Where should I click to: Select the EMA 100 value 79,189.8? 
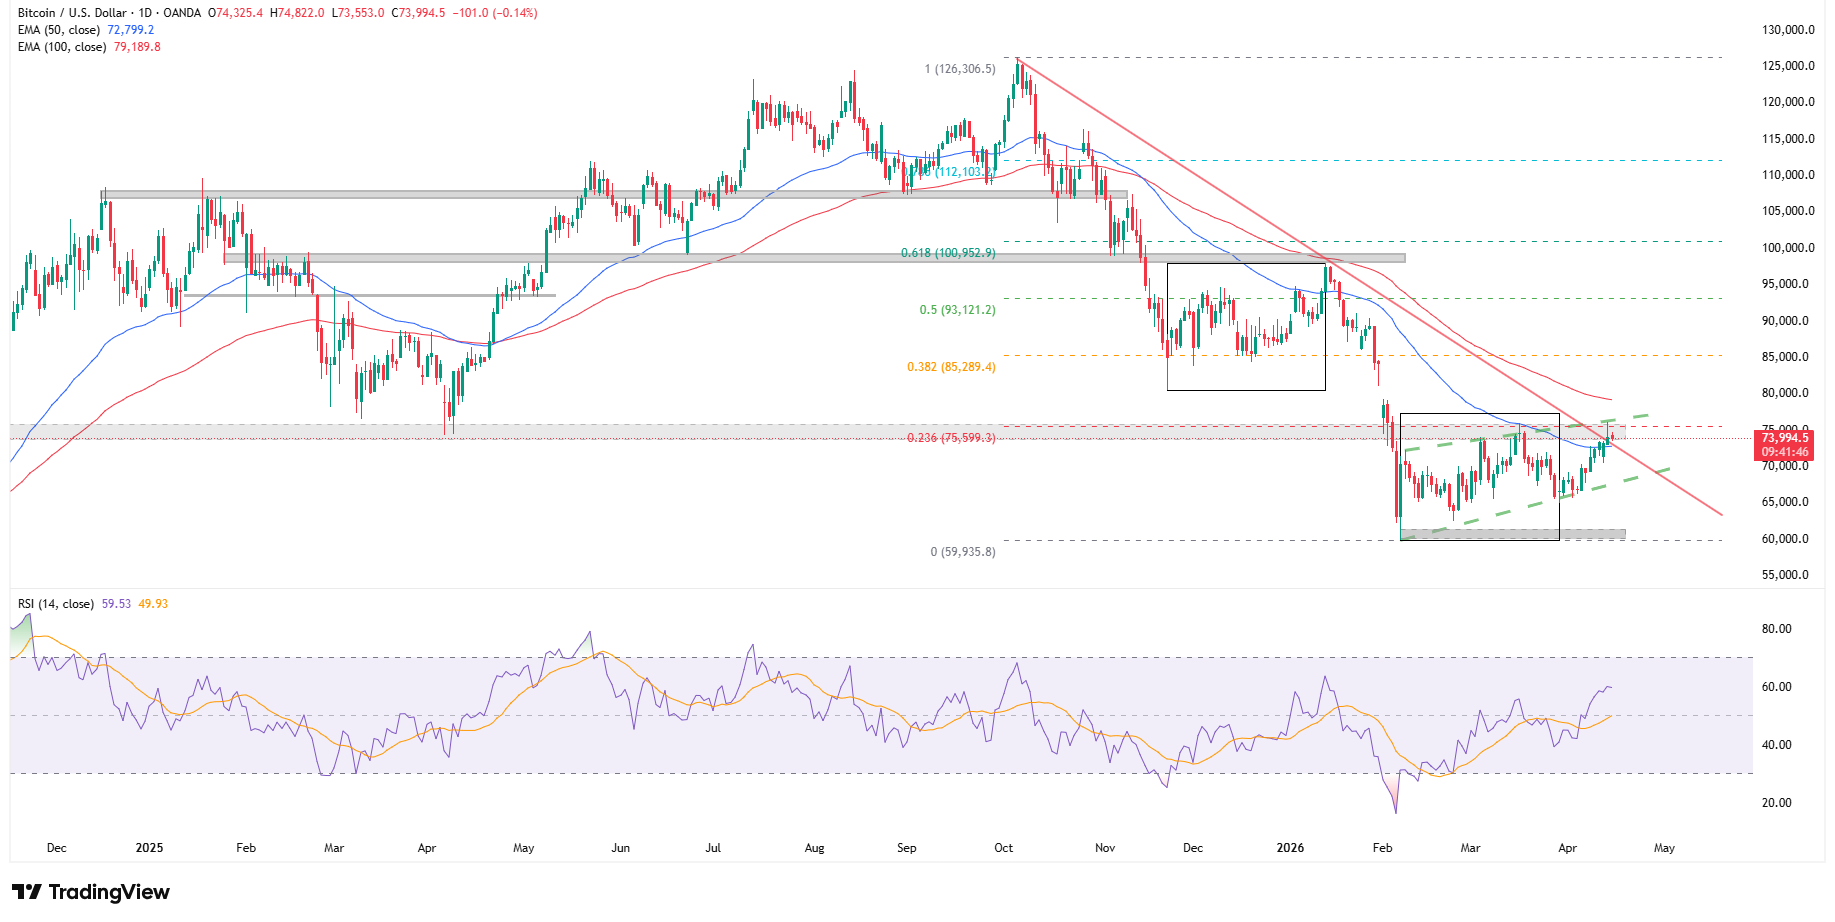(137, 47)
